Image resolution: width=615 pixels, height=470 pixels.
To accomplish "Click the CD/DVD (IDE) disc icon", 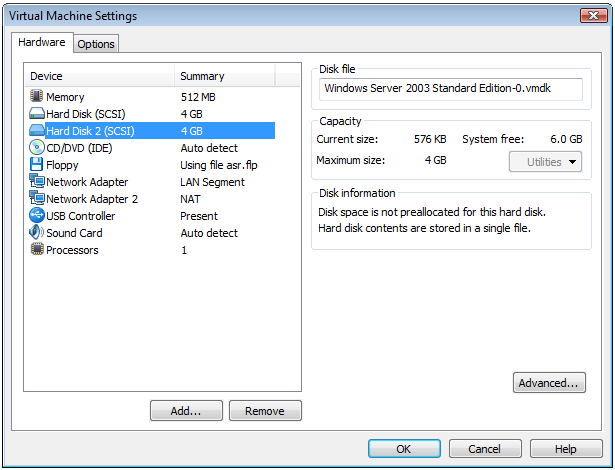I will point(36,148).
